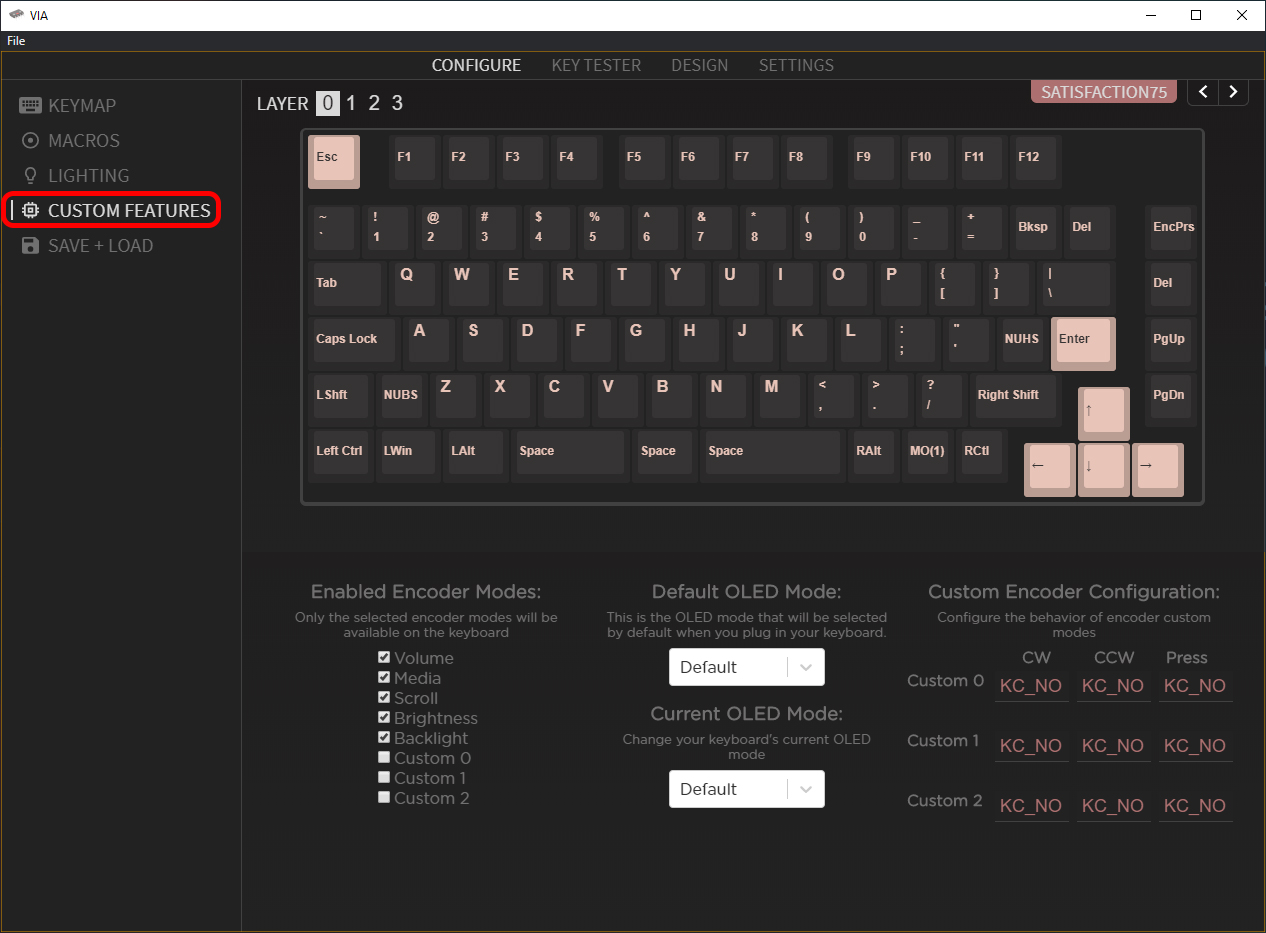Edit the Custom 0 CW keycode field
Image resolution: width=1266 pixels, height=933 pixels.
tap(1031, 686)
